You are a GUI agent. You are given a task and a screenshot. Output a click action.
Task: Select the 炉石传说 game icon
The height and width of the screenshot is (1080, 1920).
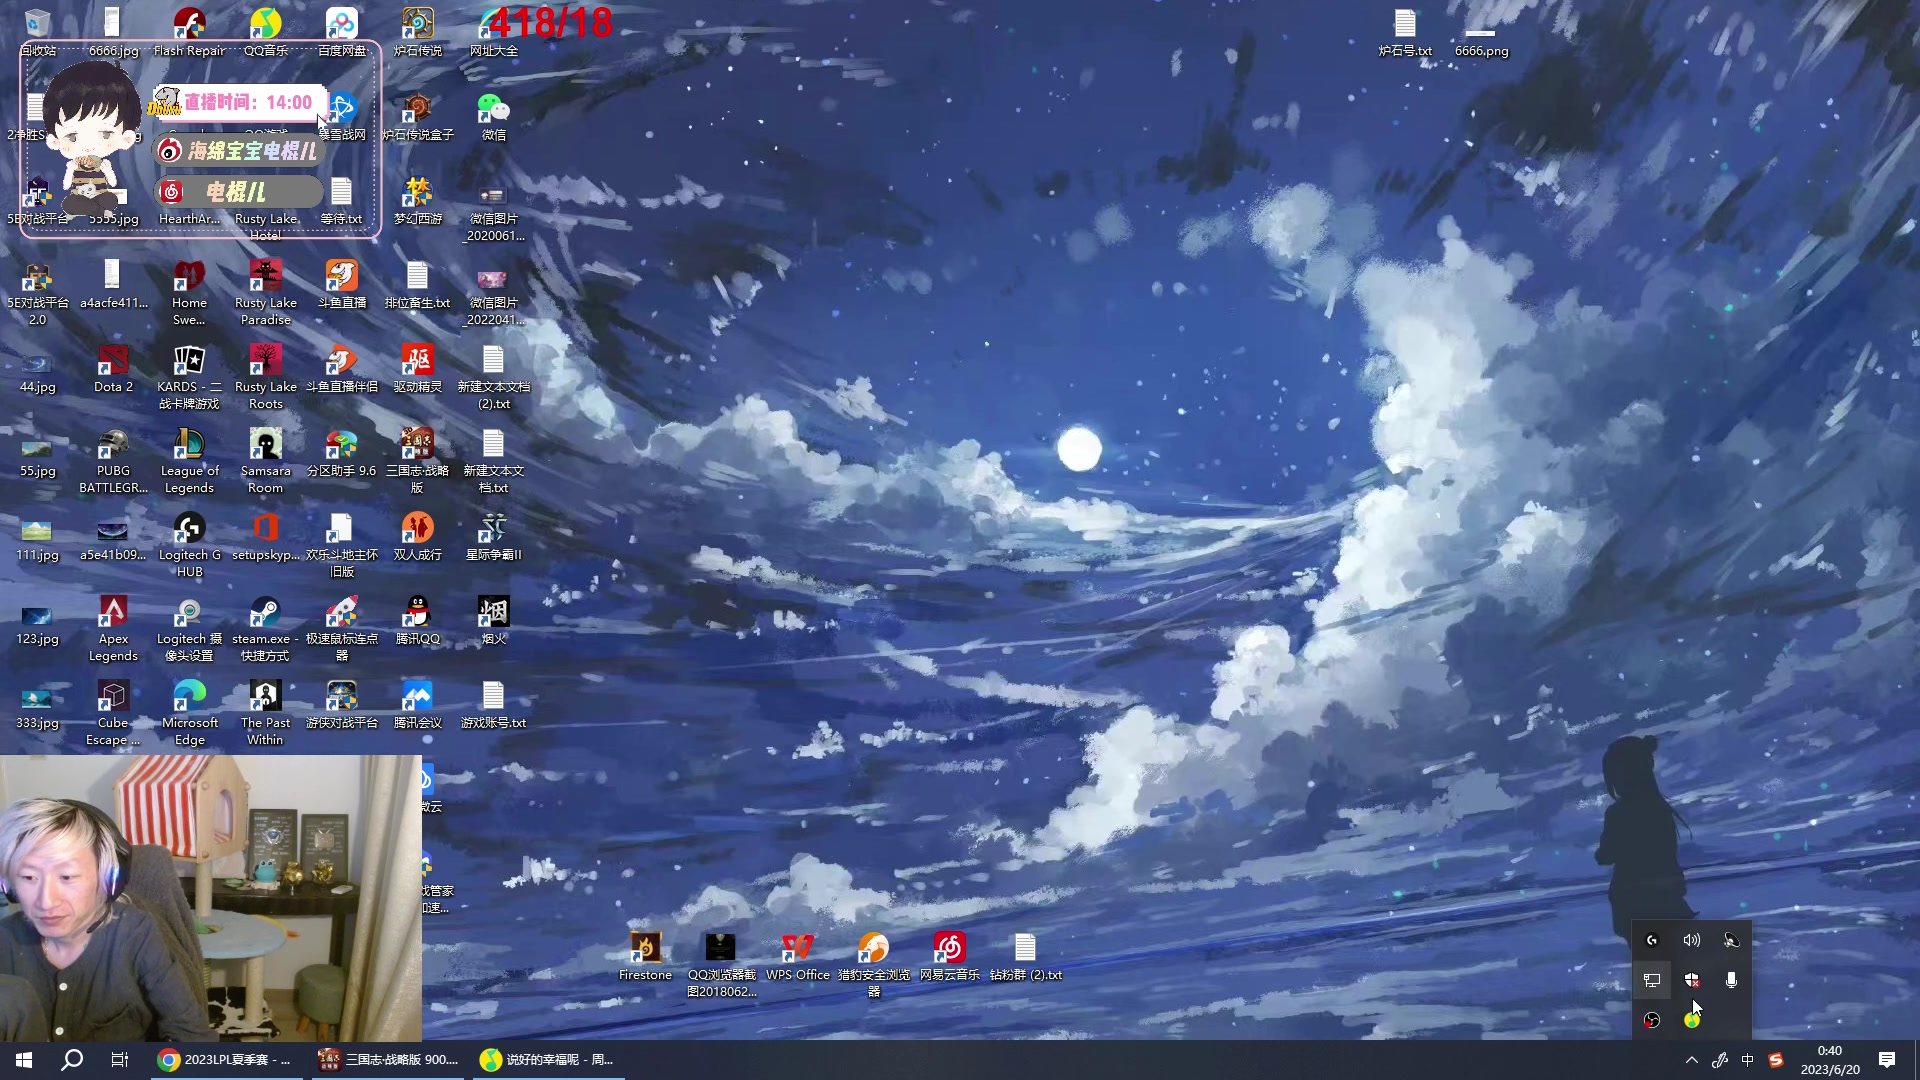[x=418, y=32]
